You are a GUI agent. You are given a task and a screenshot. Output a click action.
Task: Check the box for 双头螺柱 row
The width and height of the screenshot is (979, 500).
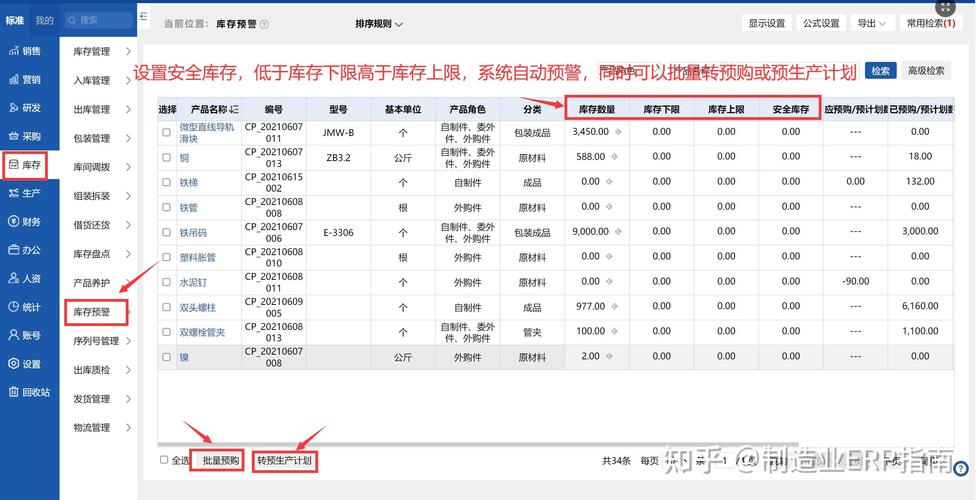click(166, 307)
